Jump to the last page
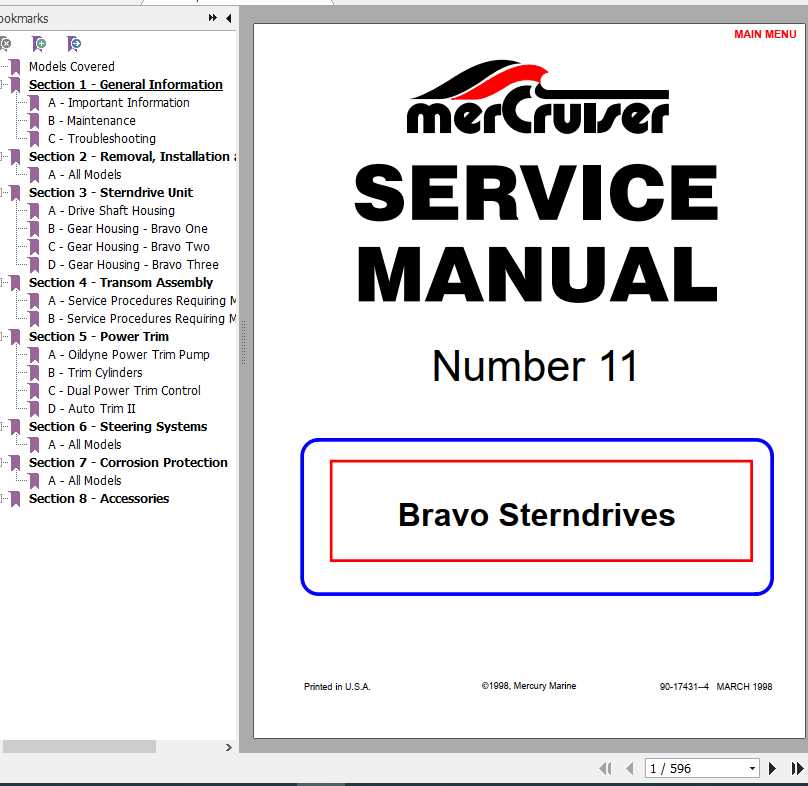The image size is (808, 786). click(x=795, y=768)
